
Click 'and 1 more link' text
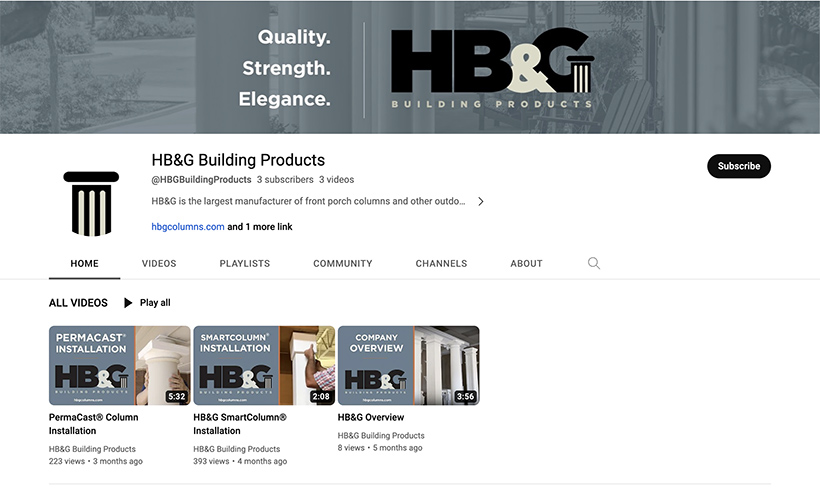tap(260, 227)
